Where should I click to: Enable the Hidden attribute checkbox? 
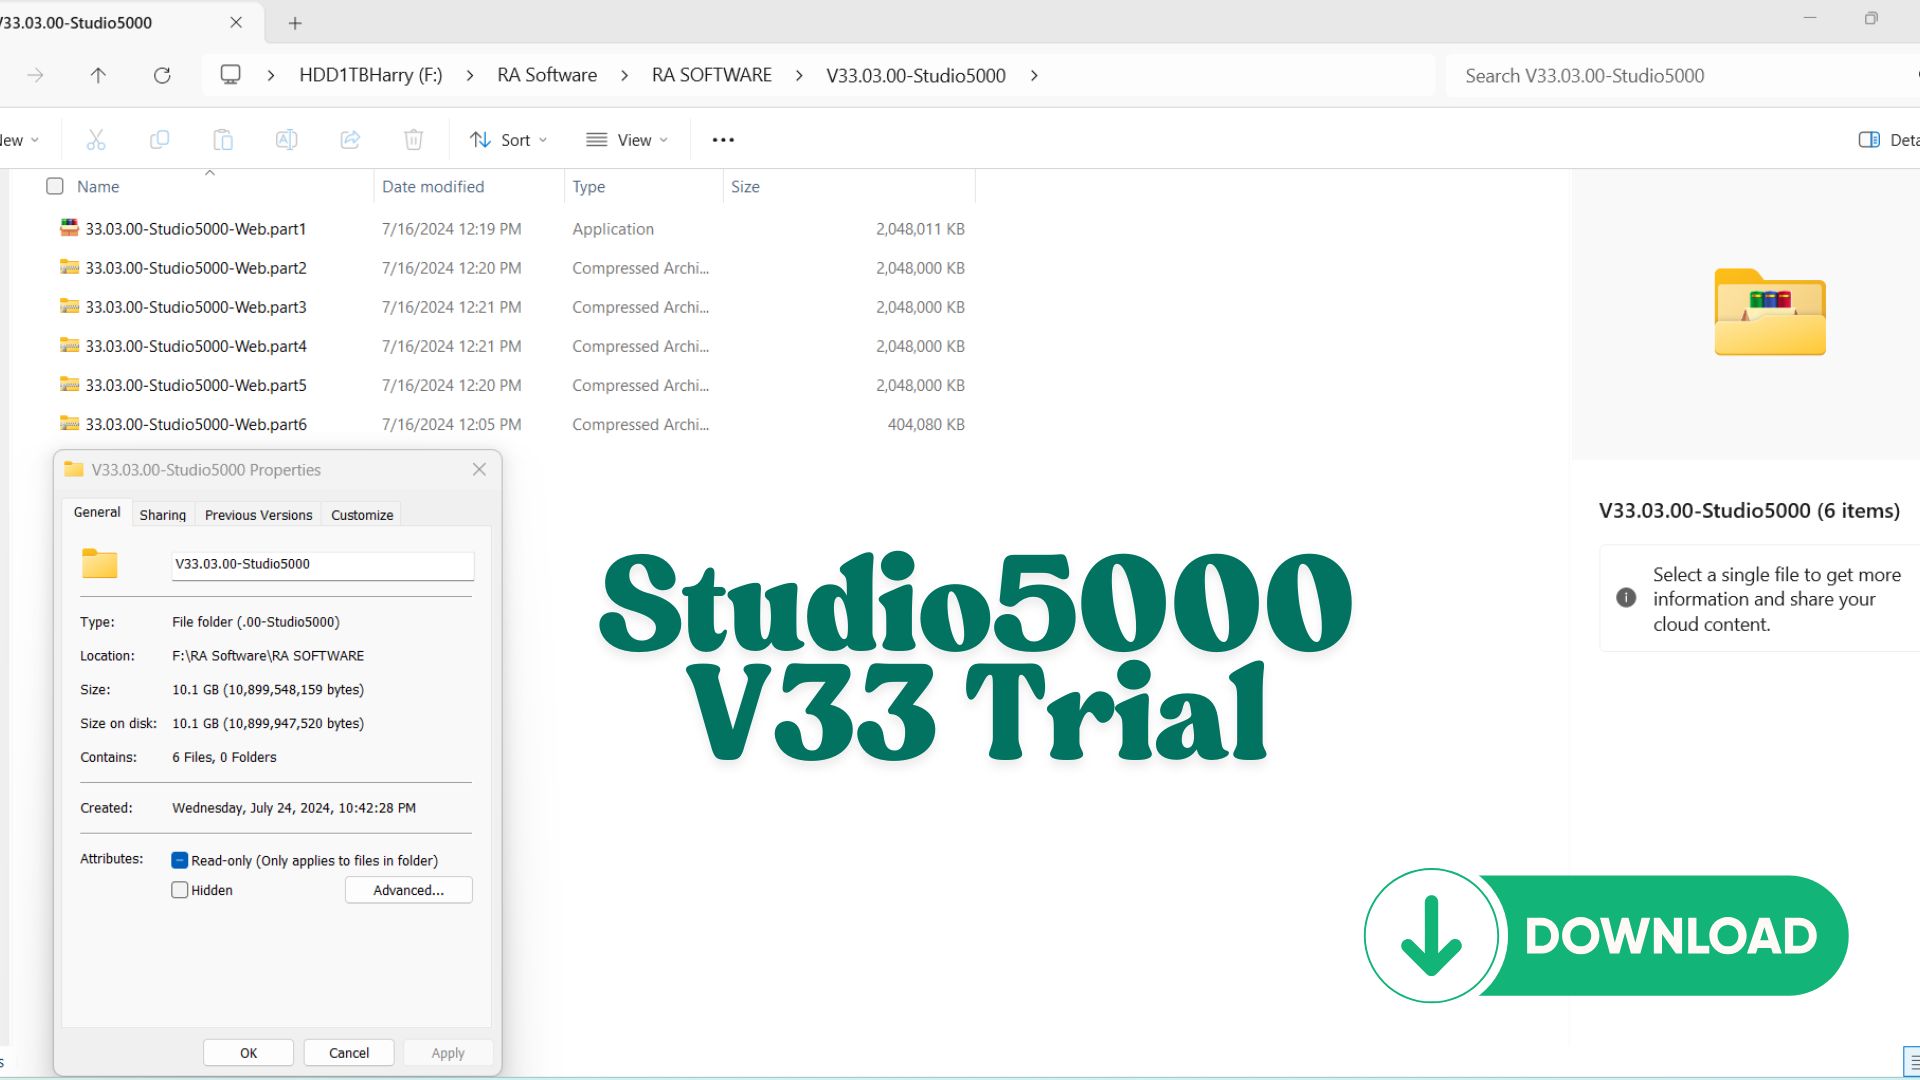point(180,890)
